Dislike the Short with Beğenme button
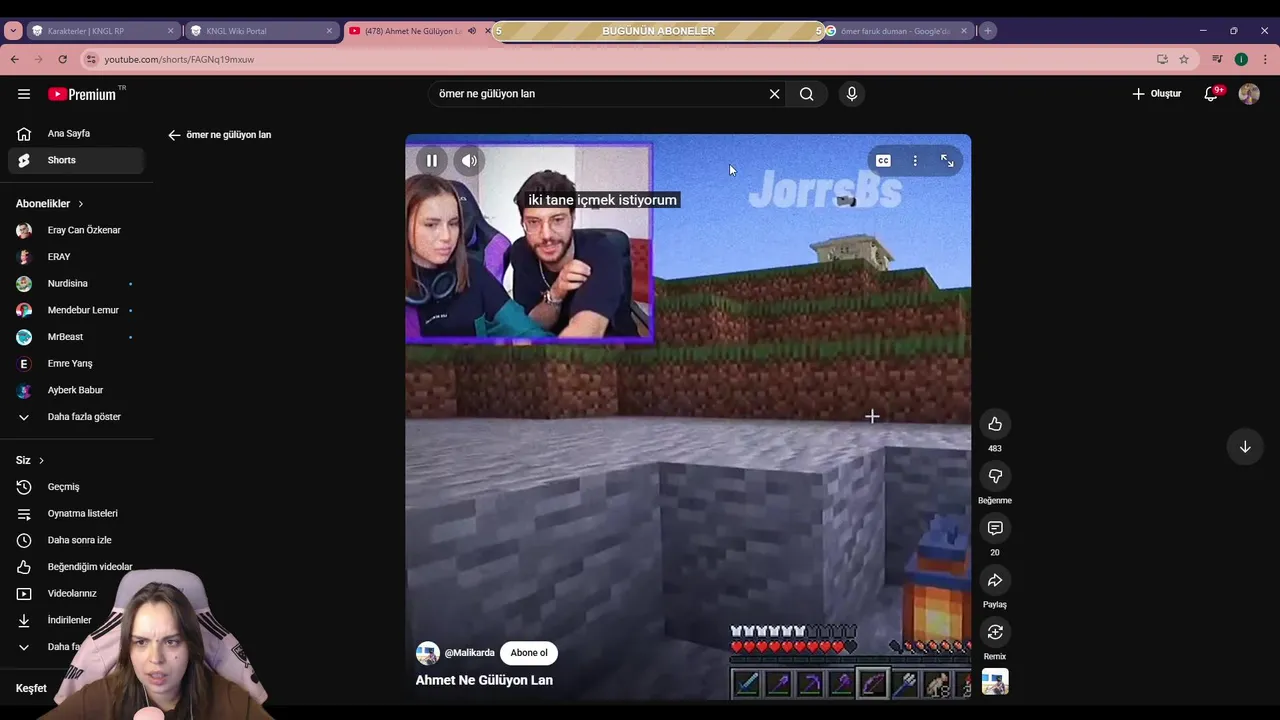Image resolution: width=1280 pixels, height=720 pixels. (995, 476)
